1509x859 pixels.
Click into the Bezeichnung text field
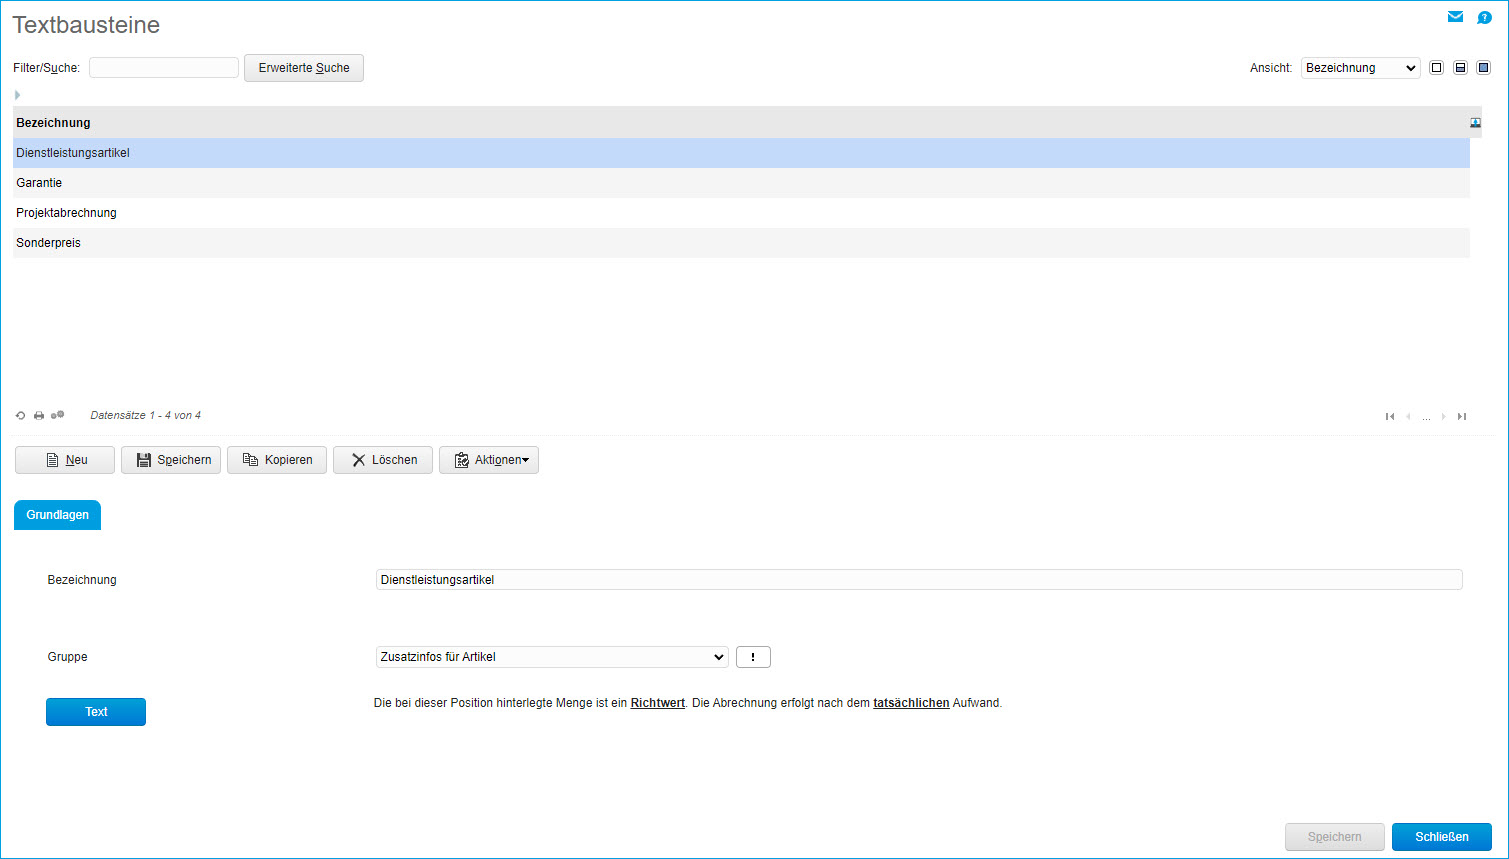coord(919,580)
